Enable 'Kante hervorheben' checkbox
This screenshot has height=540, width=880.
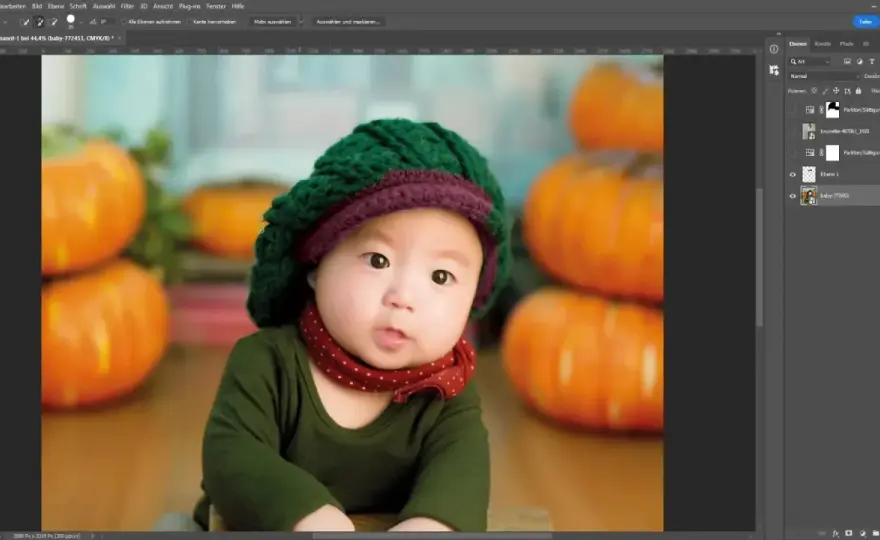pyautogui.click(x=189, y=22)
